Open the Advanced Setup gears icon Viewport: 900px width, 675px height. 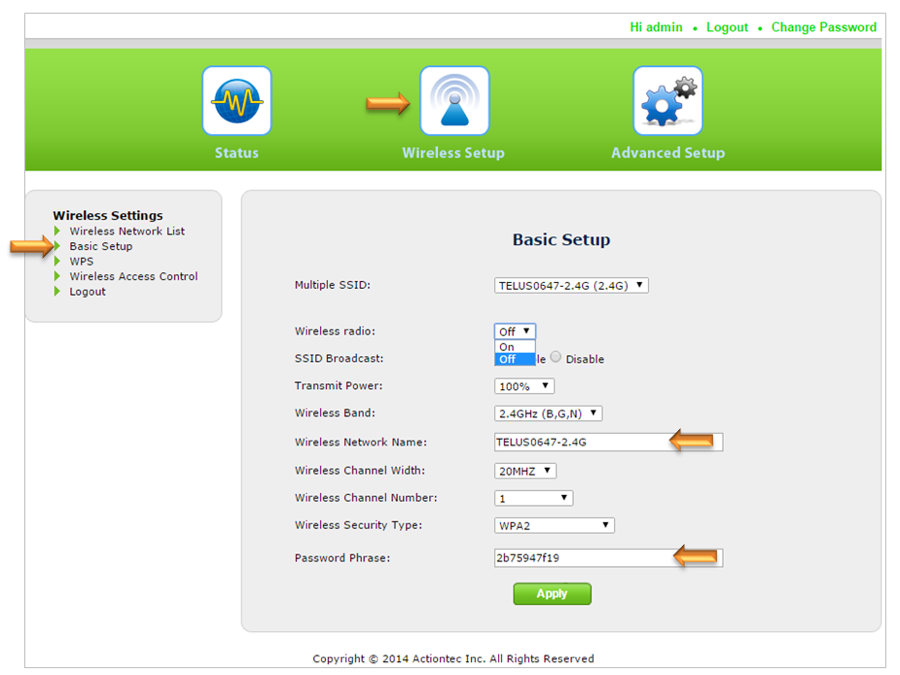coord(668,100)
